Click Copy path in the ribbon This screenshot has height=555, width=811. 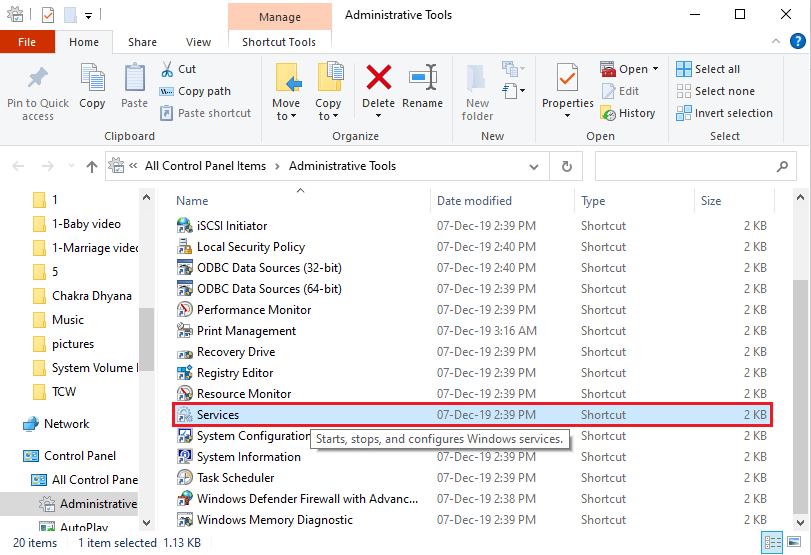pos(195,91)
